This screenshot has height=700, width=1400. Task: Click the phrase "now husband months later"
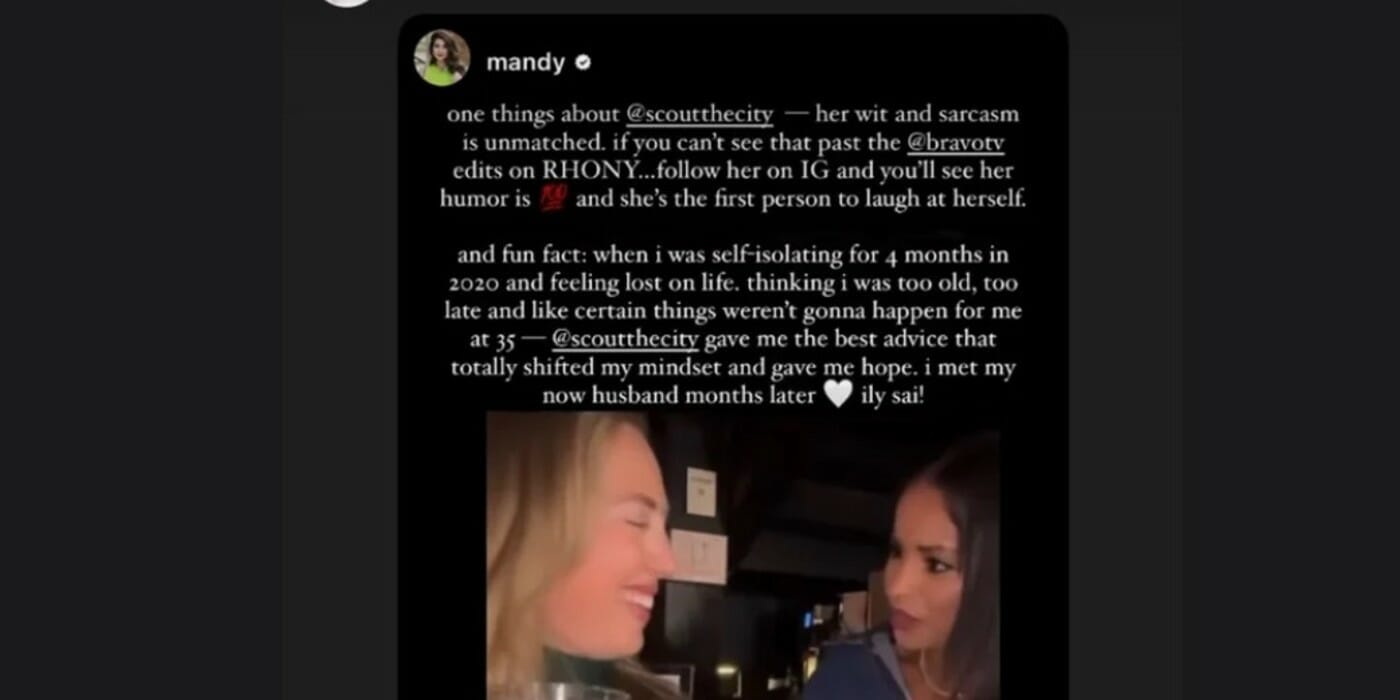pyautogui.click(x=679, y=396)
